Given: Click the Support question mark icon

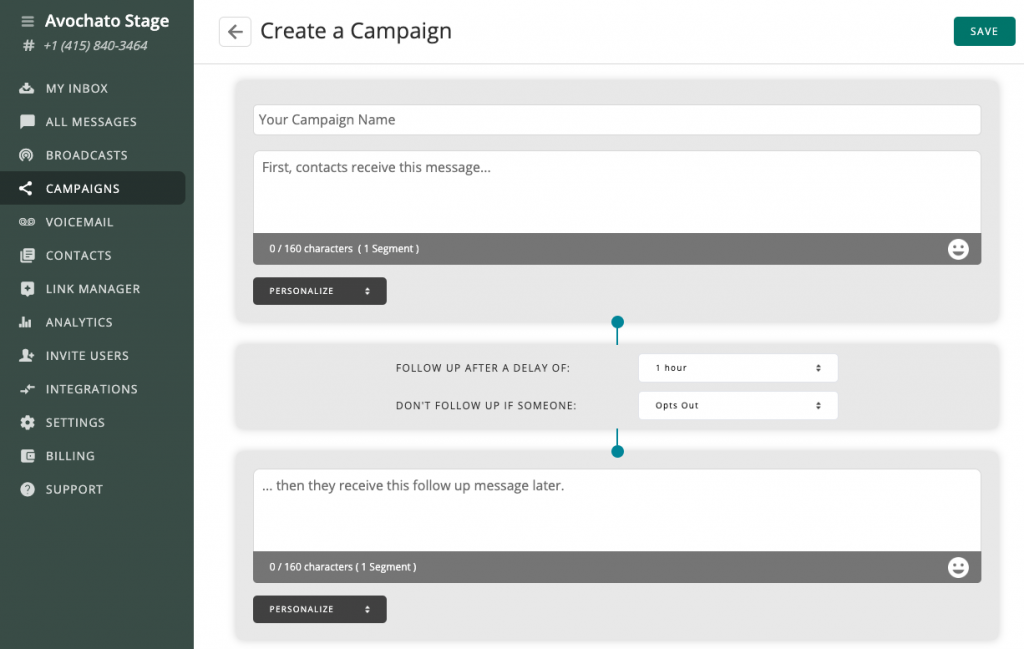Looking at the screenshot, I should point(27,490).
